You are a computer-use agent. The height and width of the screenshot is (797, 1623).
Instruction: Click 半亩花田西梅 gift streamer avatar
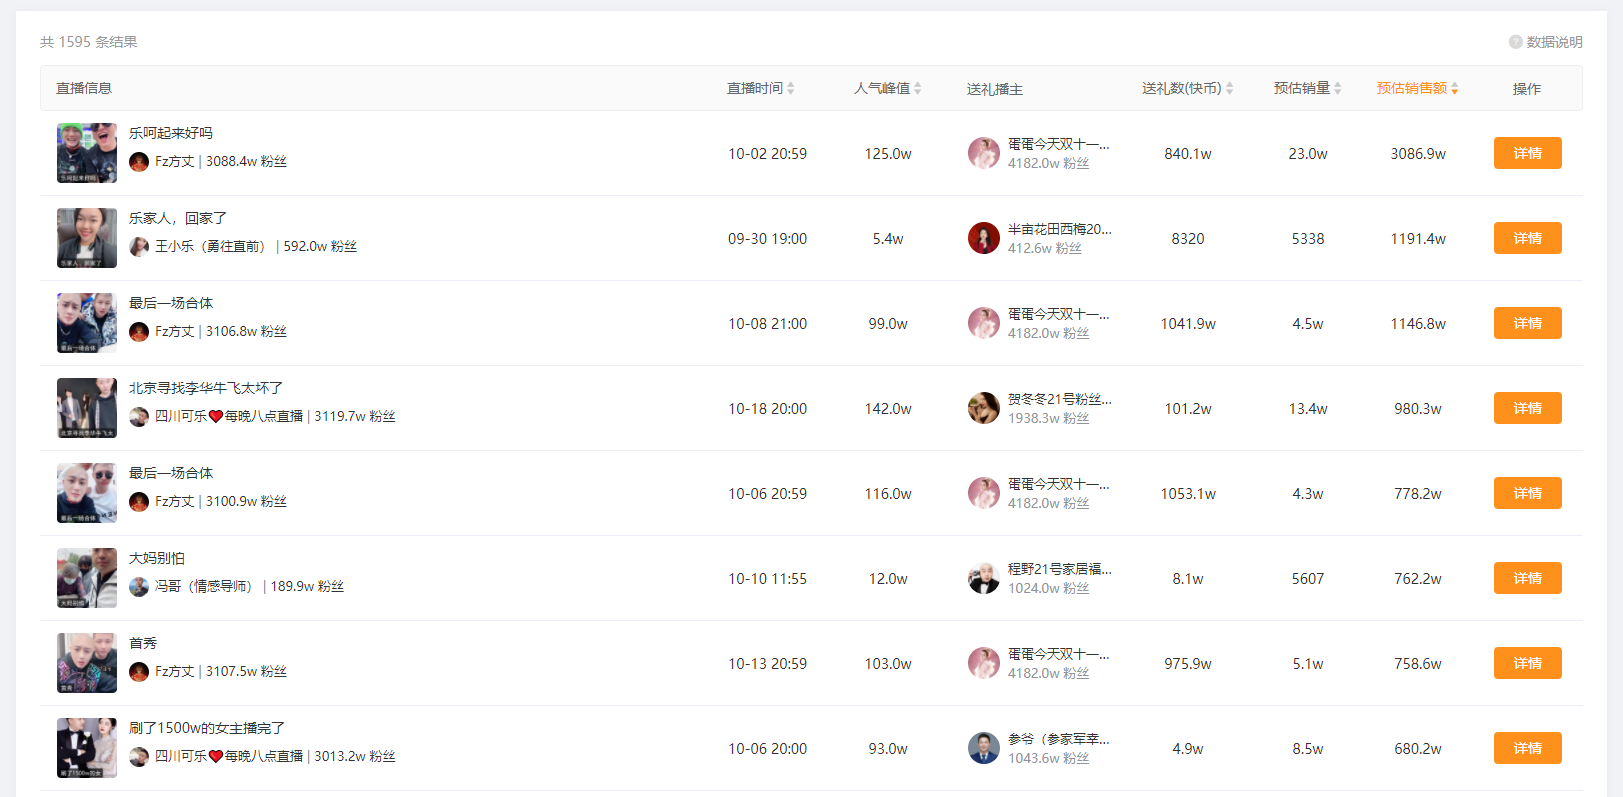[984, 238]
